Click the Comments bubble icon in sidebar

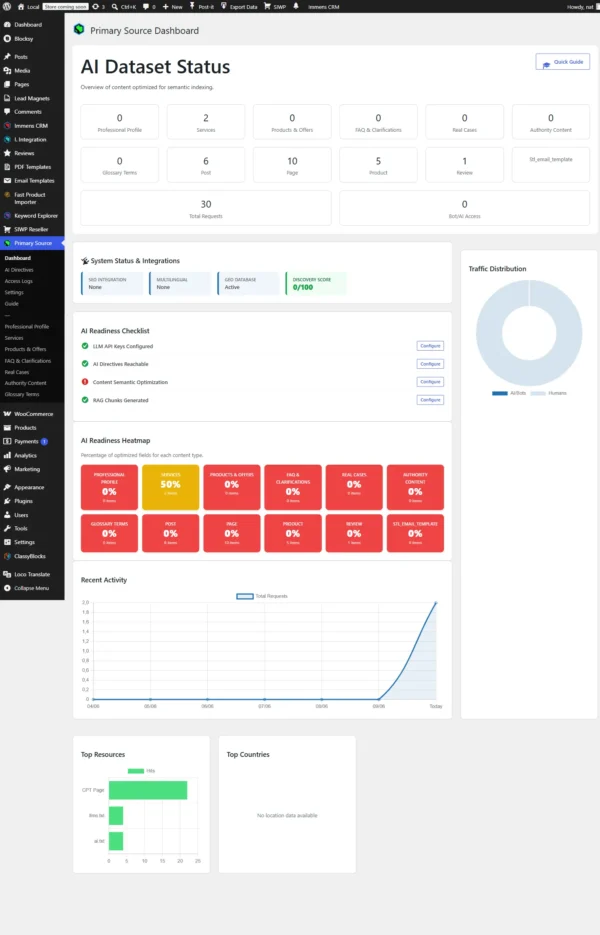click(7, 112)
